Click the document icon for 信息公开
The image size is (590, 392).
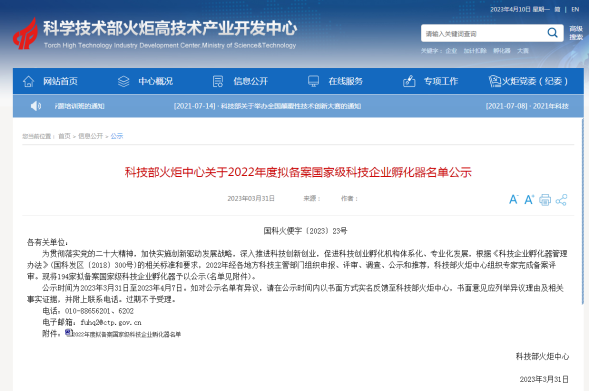tap(218, 81)
